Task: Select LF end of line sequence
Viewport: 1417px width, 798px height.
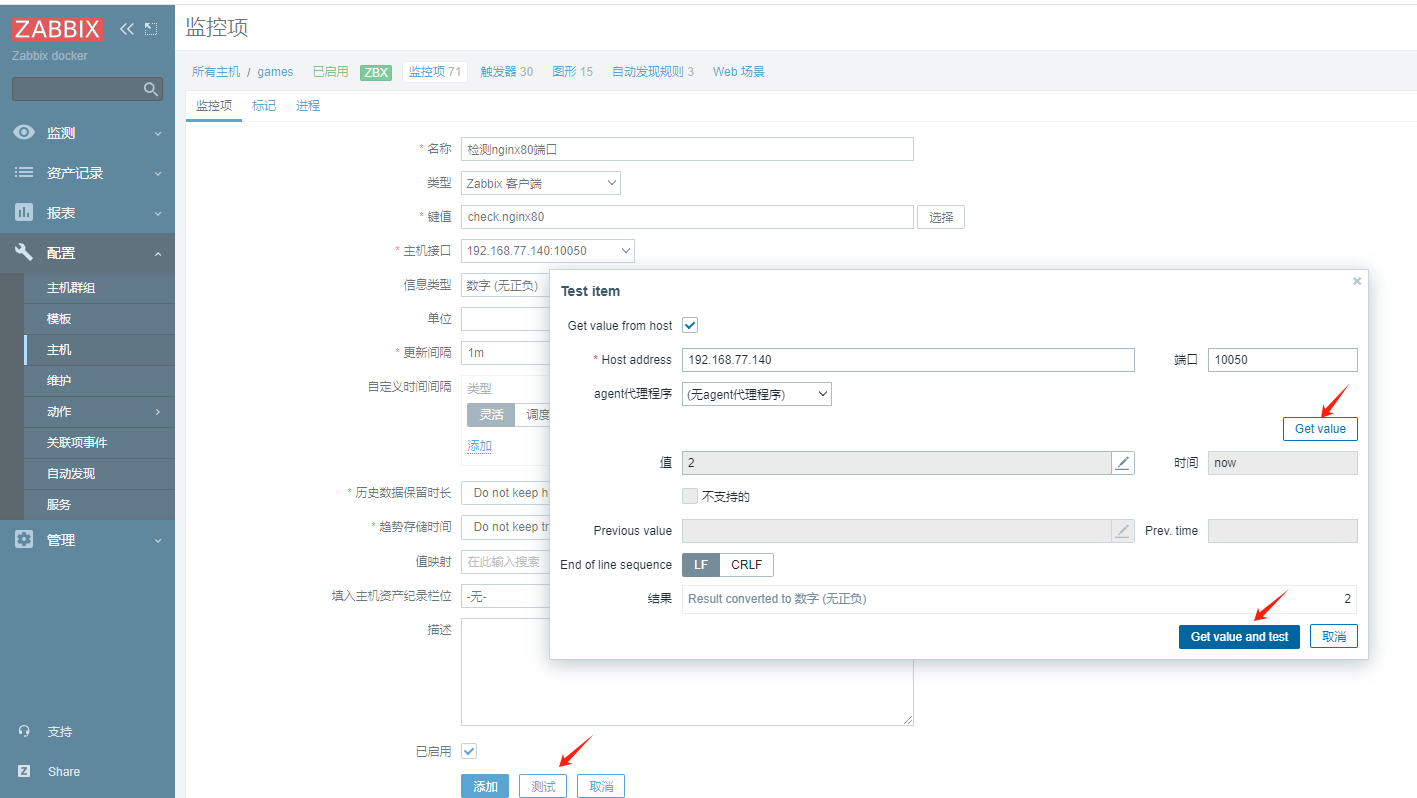Action: click(x=701, y=565)
